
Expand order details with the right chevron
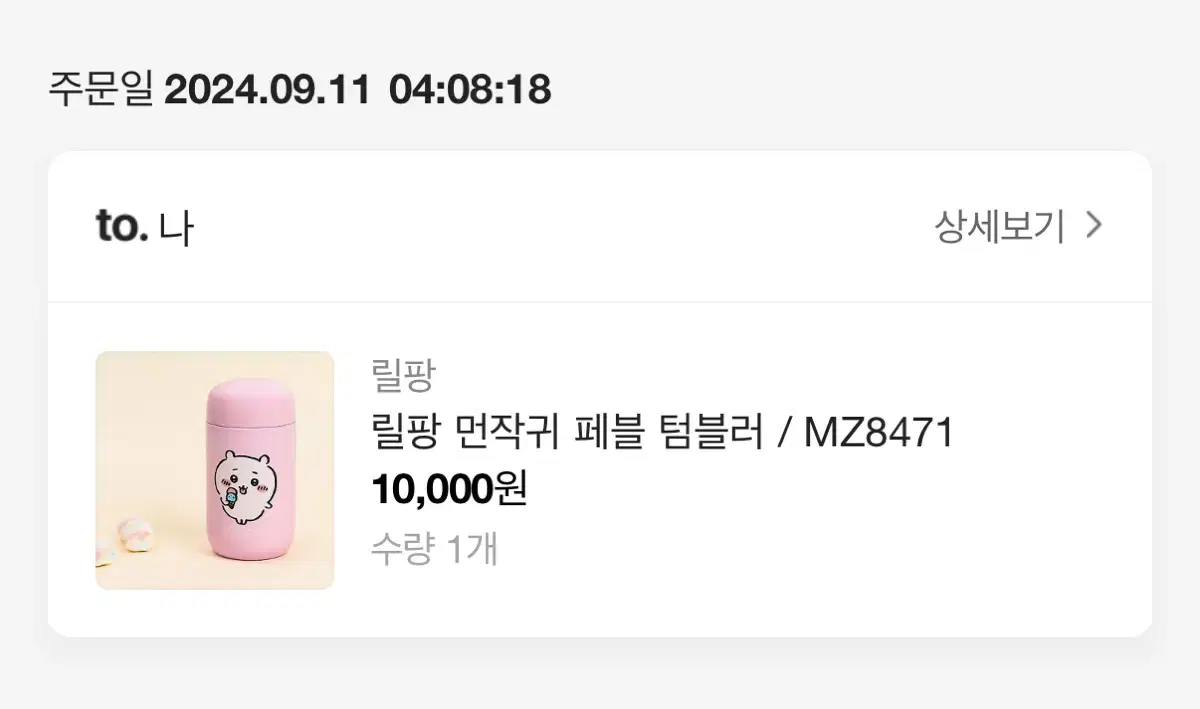pos(1094,227)
